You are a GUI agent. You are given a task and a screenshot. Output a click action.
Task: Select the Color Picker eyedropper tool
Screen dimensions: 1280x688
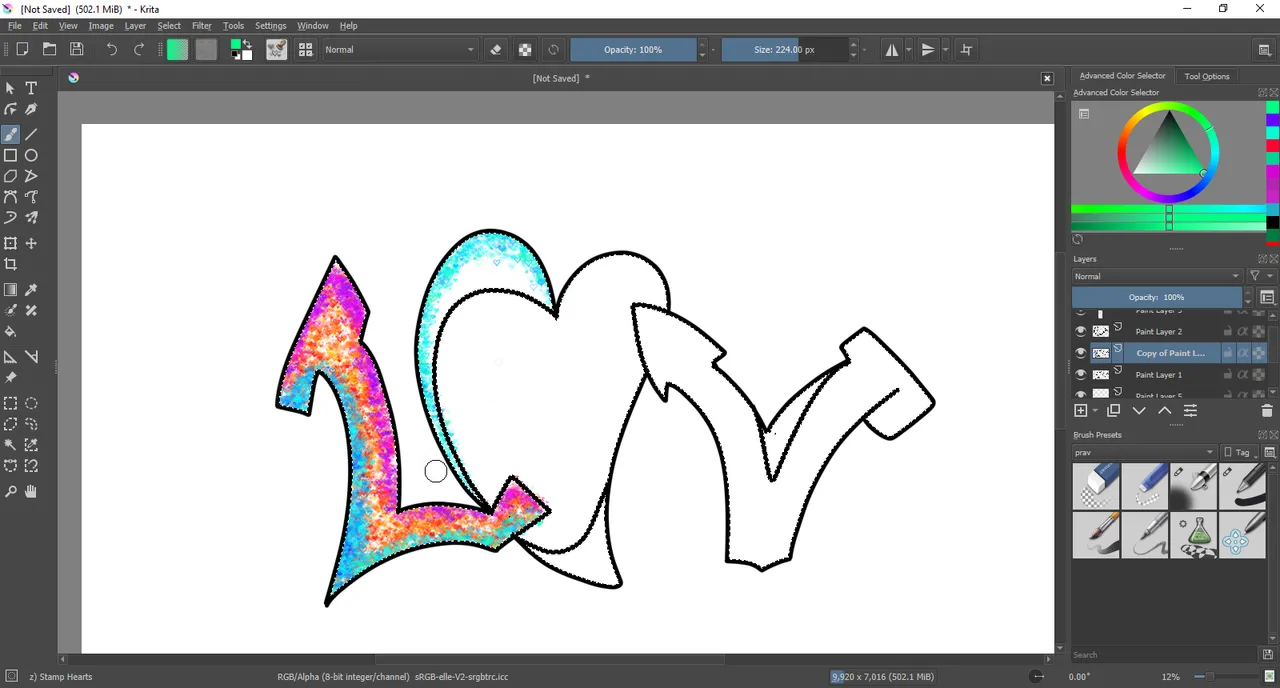coord(31,290)
